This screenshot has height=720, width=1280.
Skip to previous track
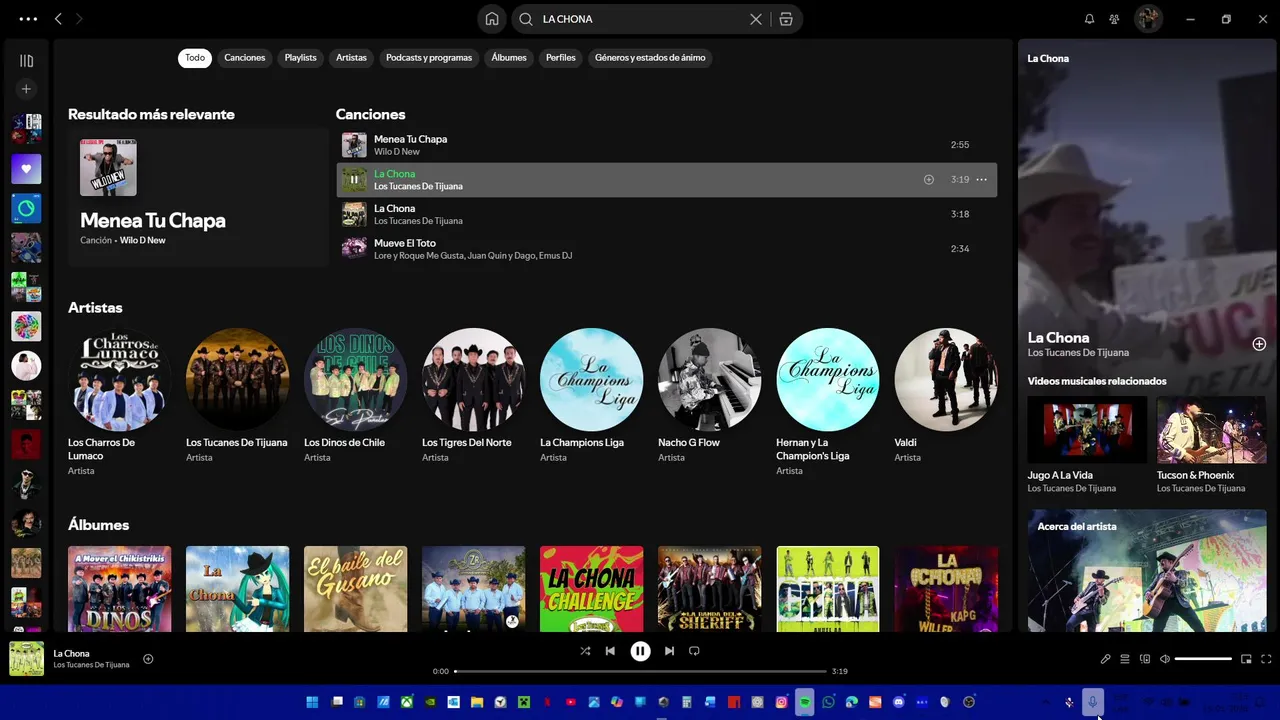(x=610, y=651)
